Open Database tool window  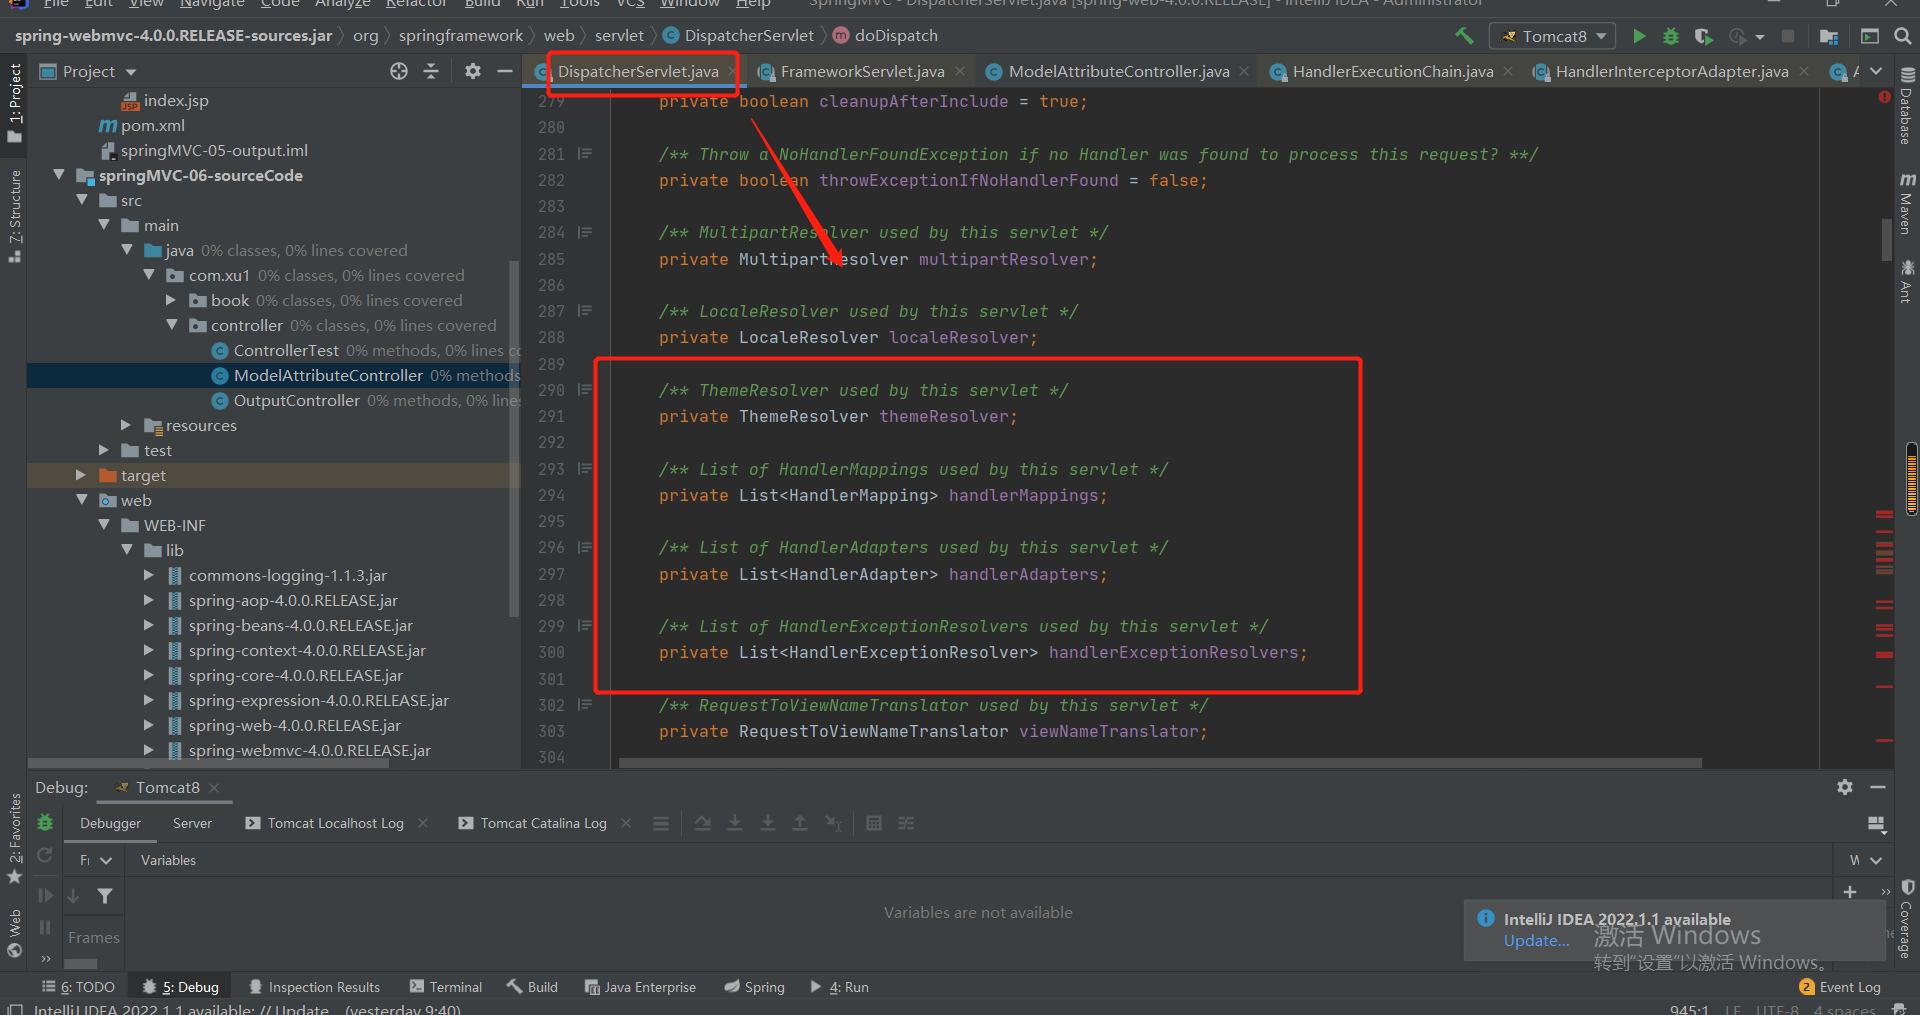coord(1907,105)
